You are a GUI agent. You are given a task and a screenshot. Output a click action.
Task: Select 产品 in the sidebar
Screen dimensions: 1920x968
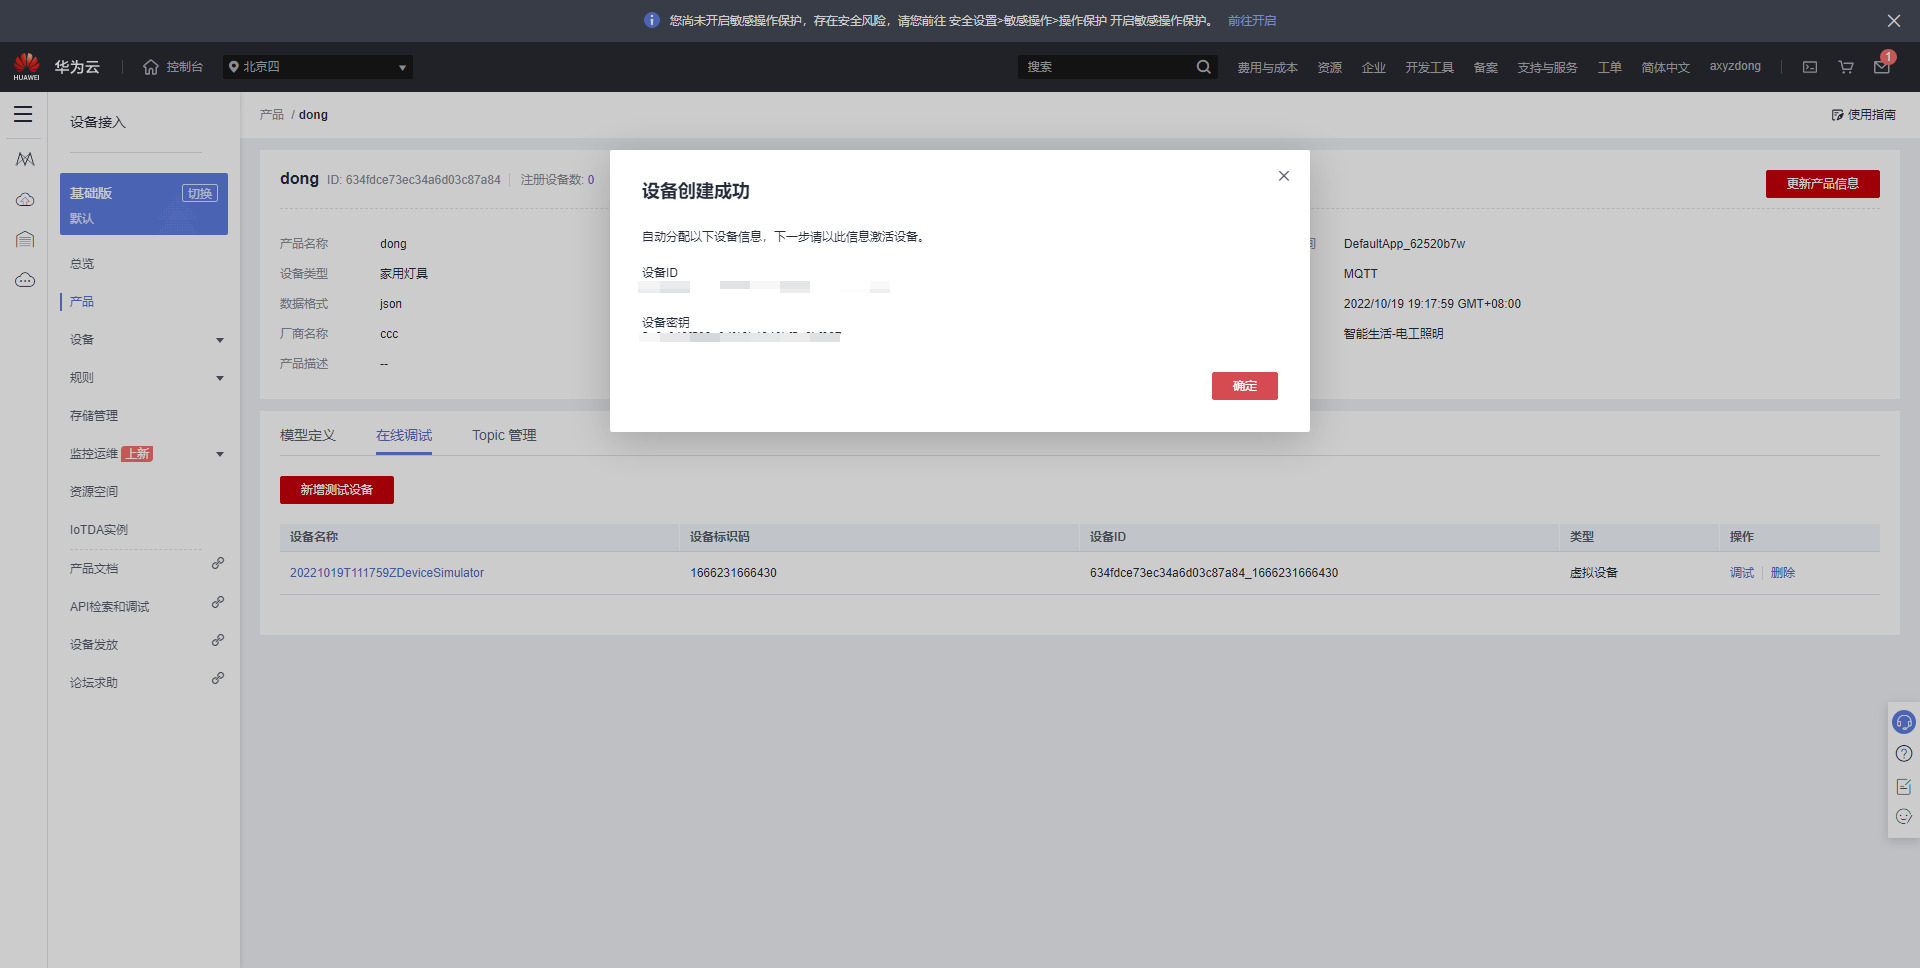(x=82, y=302)
